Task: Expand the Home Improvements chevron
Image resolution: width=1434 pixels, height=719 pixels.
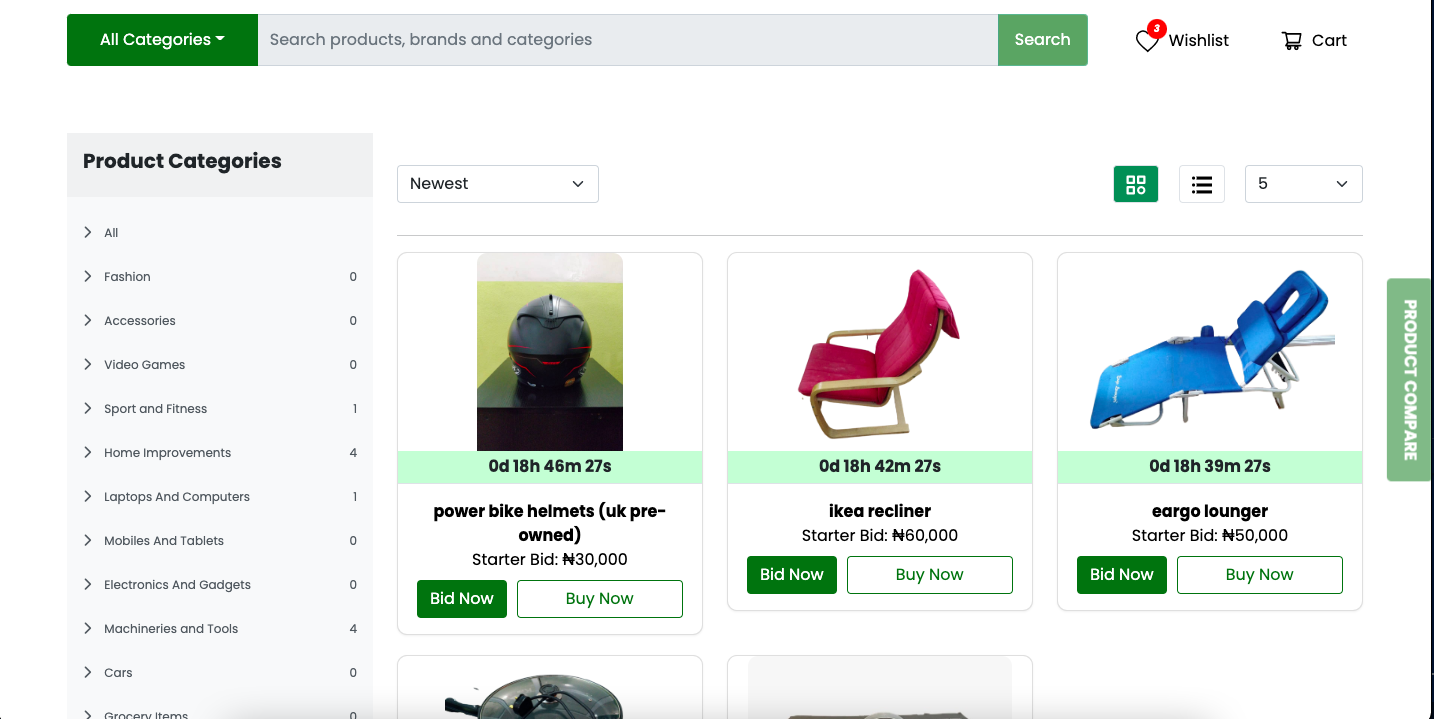Action: click(x=88, y=452)
